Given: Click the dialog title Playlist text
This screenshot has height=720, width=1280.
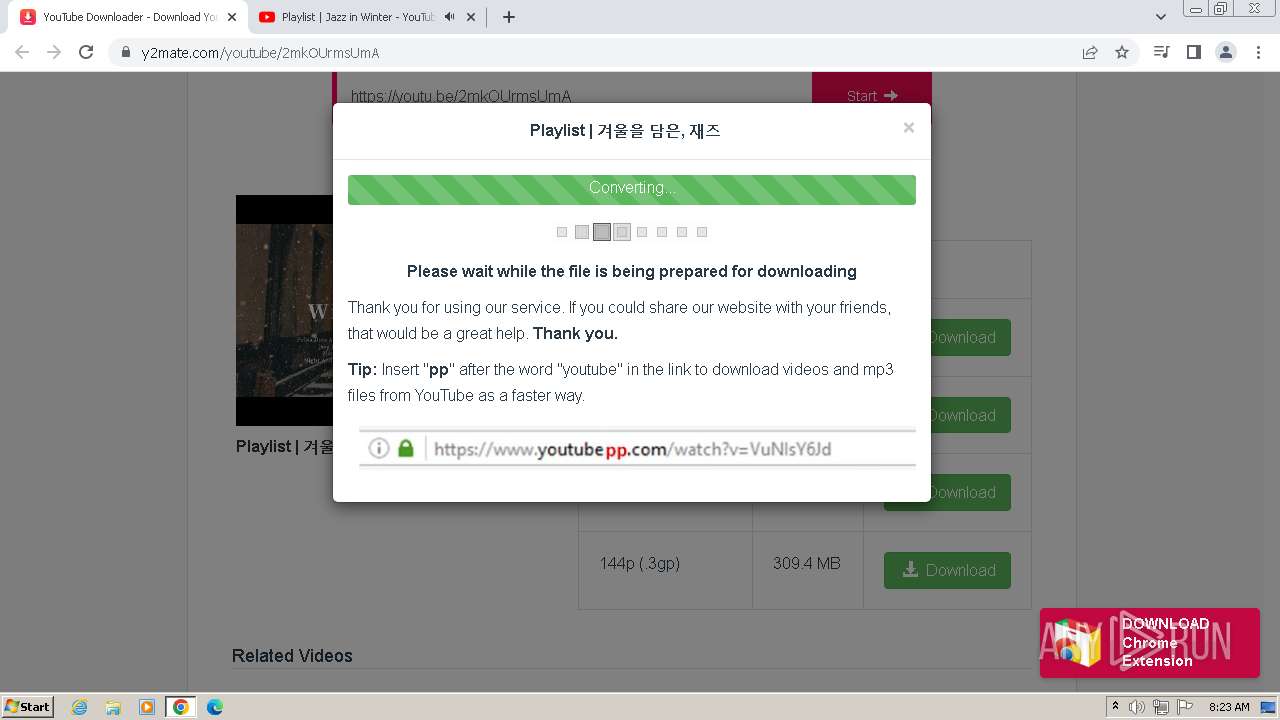Looking at the screenshot, I should coord(625,131).
